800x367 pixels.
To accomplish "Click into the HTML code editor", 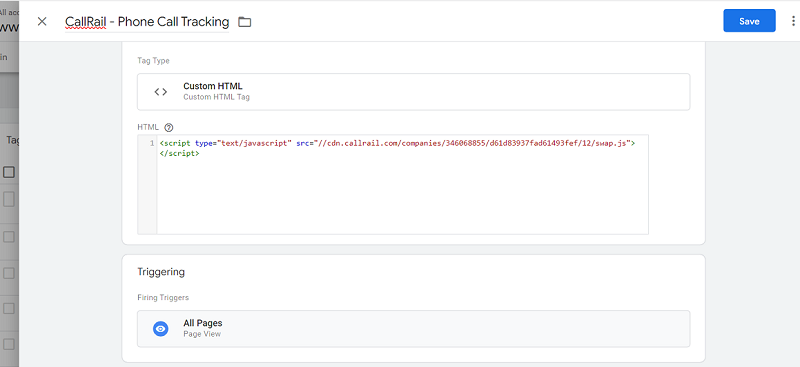I will [393, 185].
